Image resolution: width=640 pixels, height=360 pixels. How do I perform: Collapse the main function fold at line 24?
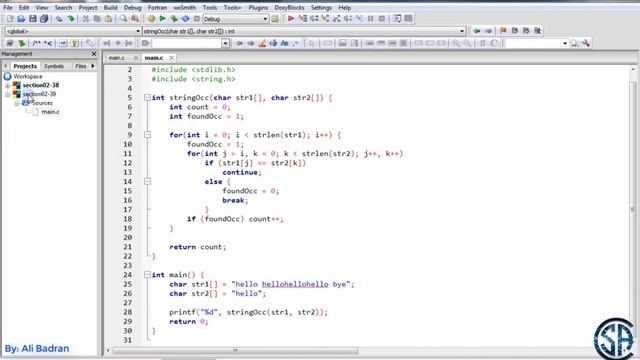click(x=147, y=275)
